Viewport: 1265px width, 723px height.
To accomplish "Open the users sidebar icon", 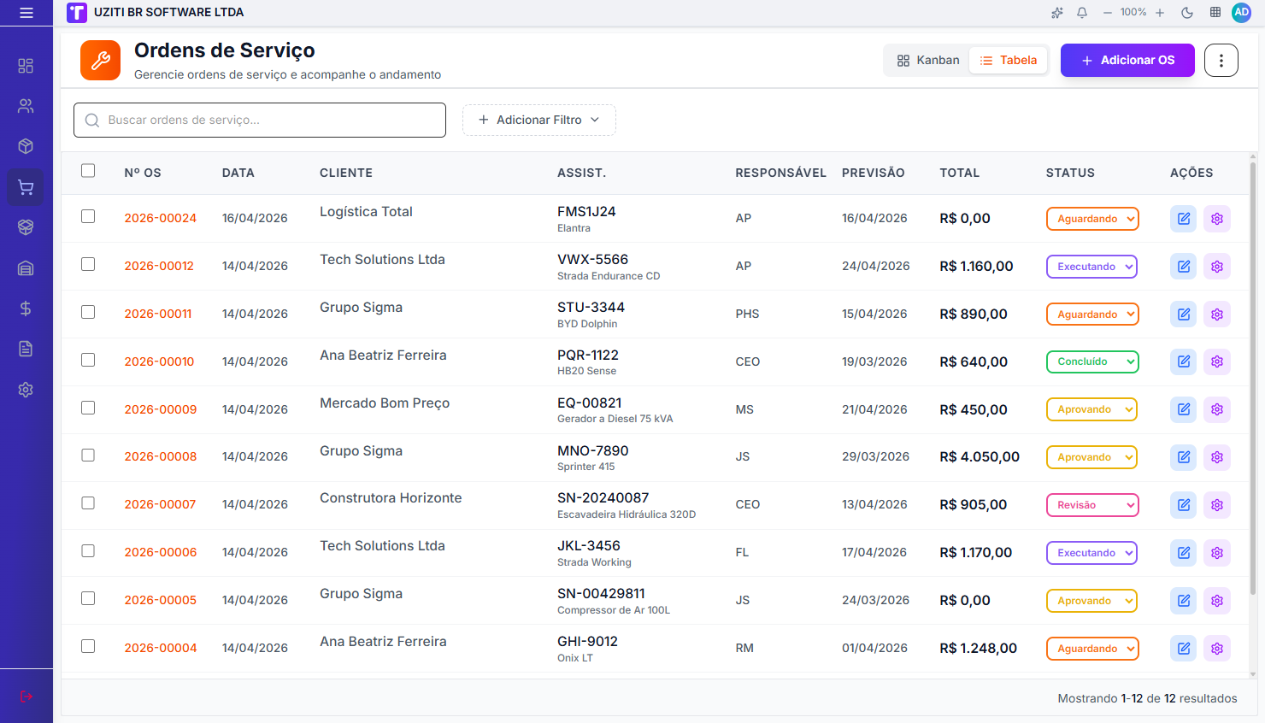I will tap(26, 106).
